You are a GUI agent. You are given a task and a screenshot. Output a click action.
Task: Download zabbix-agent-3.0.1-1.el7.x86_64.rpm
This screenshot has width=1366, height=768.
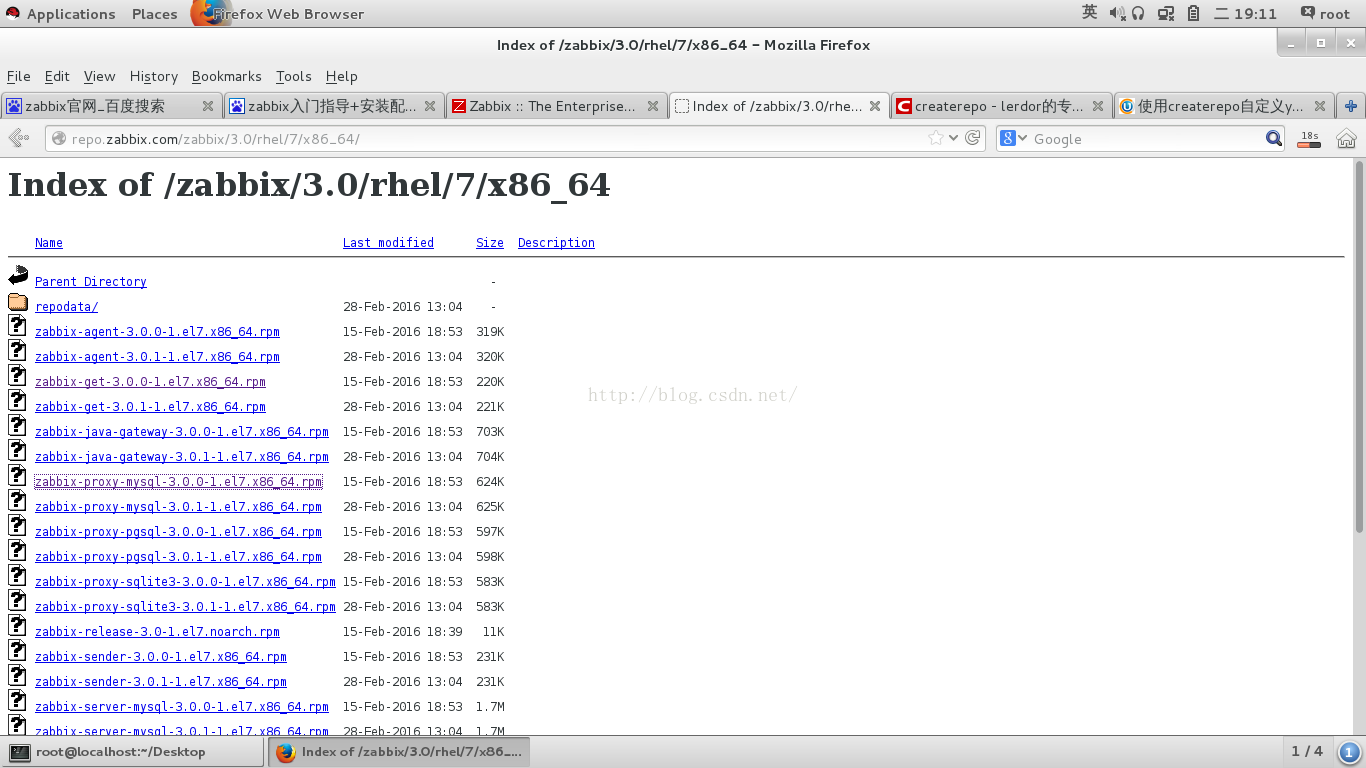point(157,357)
